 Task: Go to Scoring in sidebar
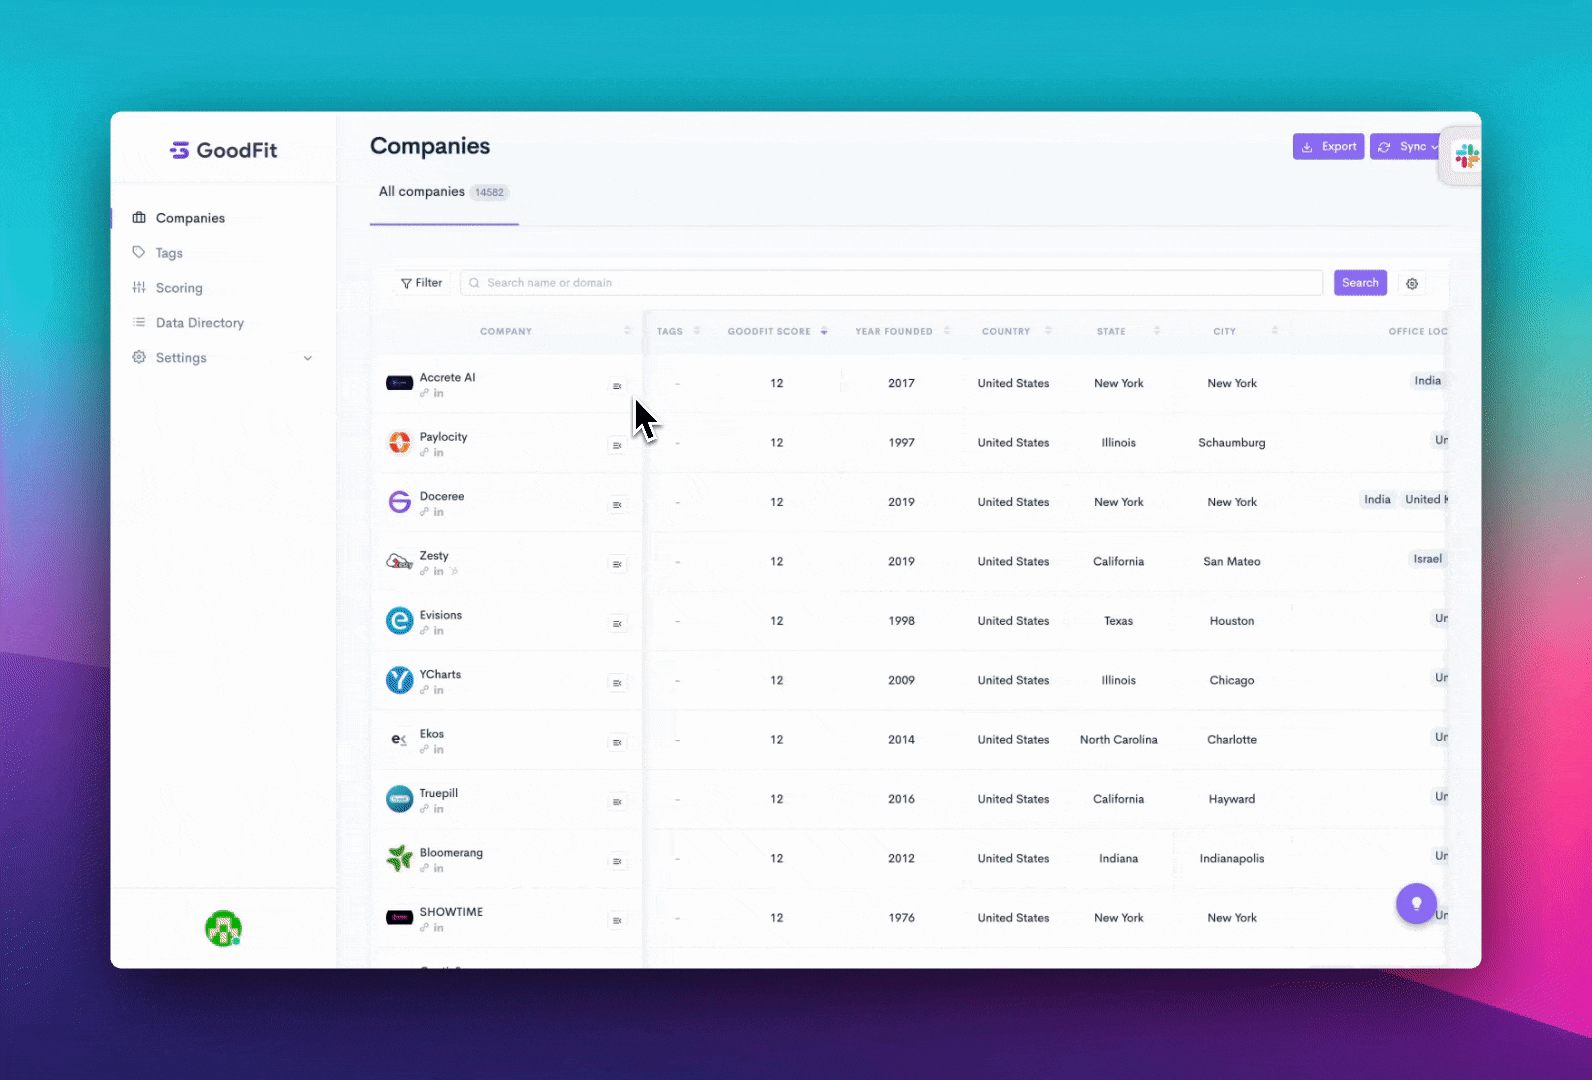click(179, 288)
